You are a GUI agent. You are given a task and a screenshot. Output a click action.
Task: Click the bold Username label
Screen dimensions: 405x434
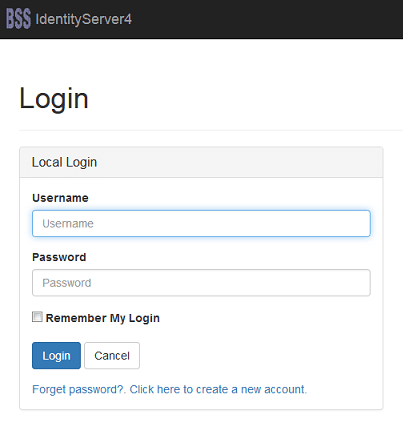coord(60,198)
